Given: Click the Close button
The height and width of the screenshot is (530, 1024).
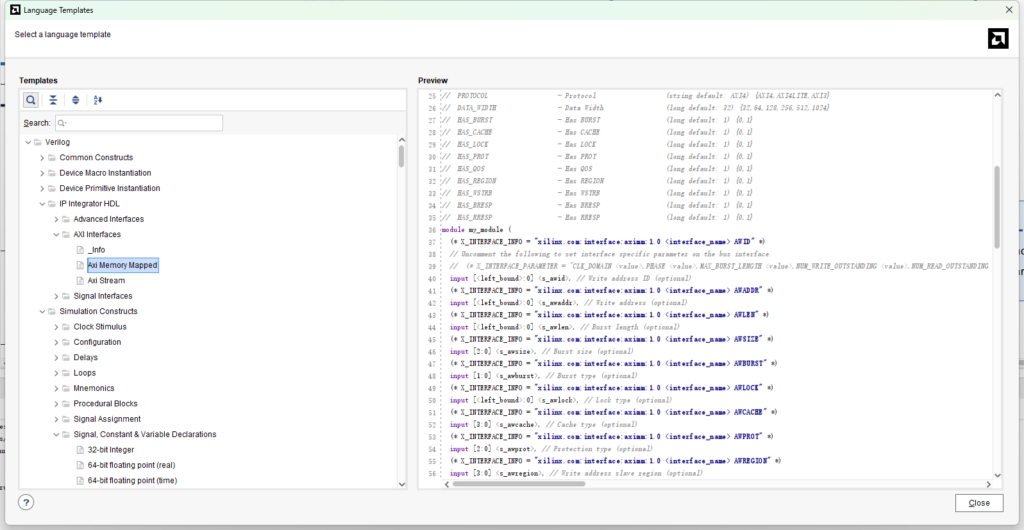Looking at the screenshot, I should [979, 503].
